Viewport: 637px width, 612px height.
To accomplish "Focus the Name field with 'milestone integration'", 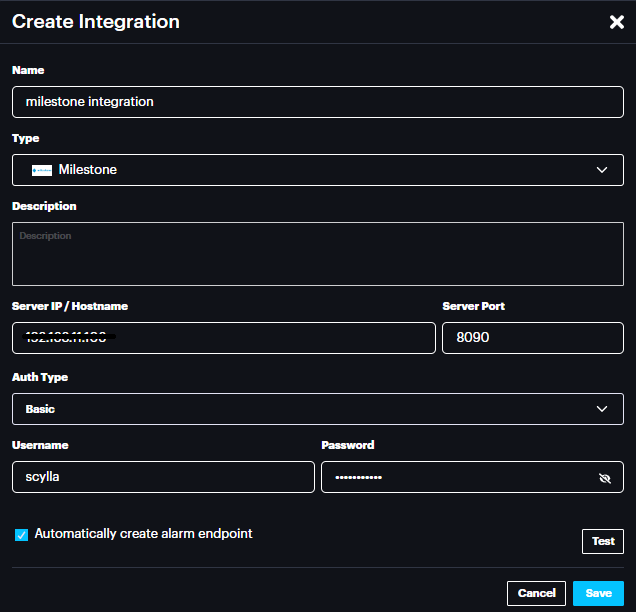I will (317, 102).
